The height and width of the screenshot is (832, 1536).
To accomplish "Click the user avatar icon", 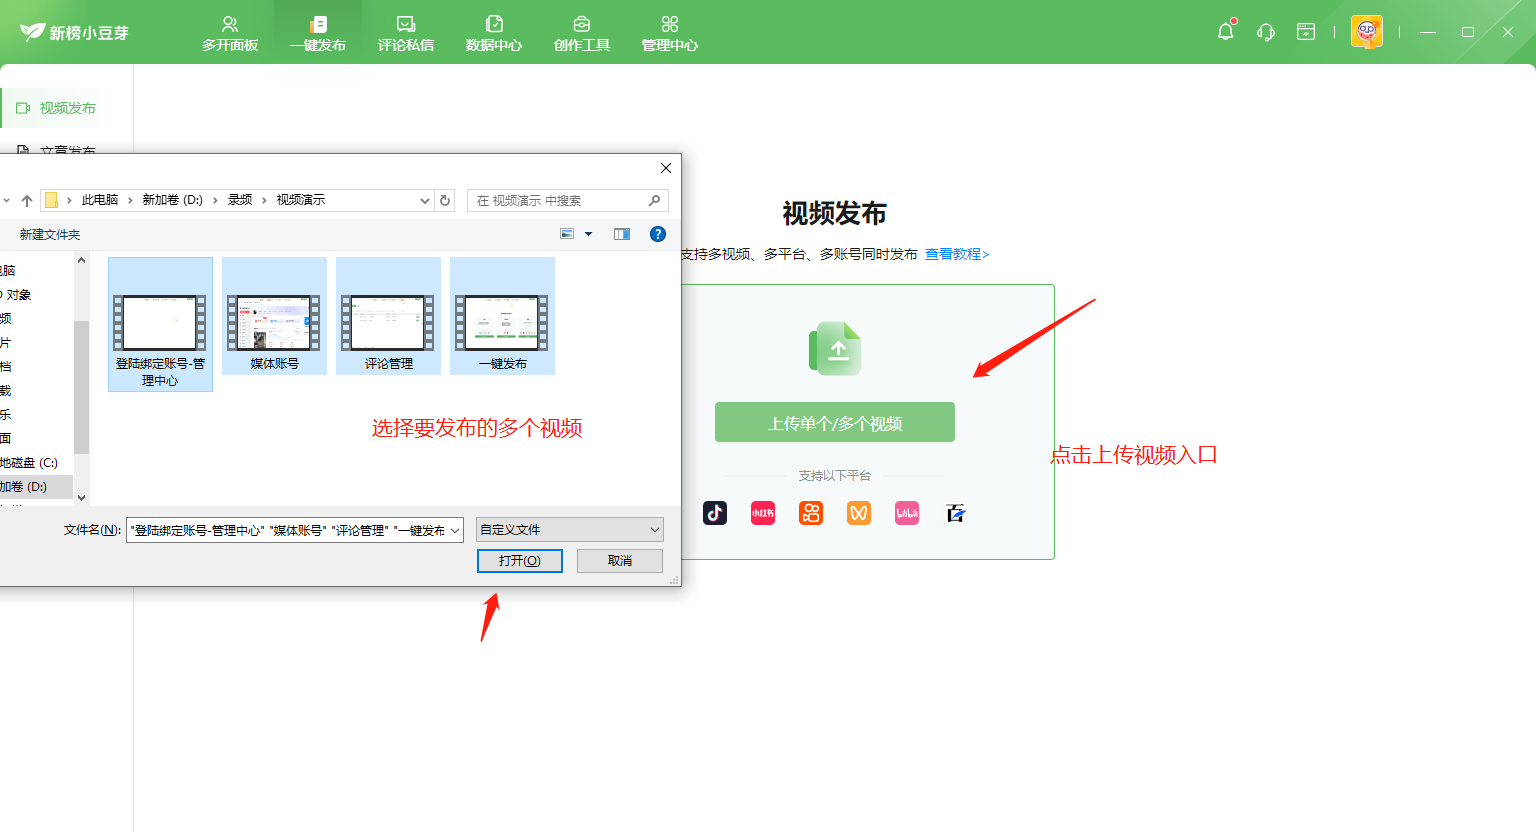I will (1367, 32).
